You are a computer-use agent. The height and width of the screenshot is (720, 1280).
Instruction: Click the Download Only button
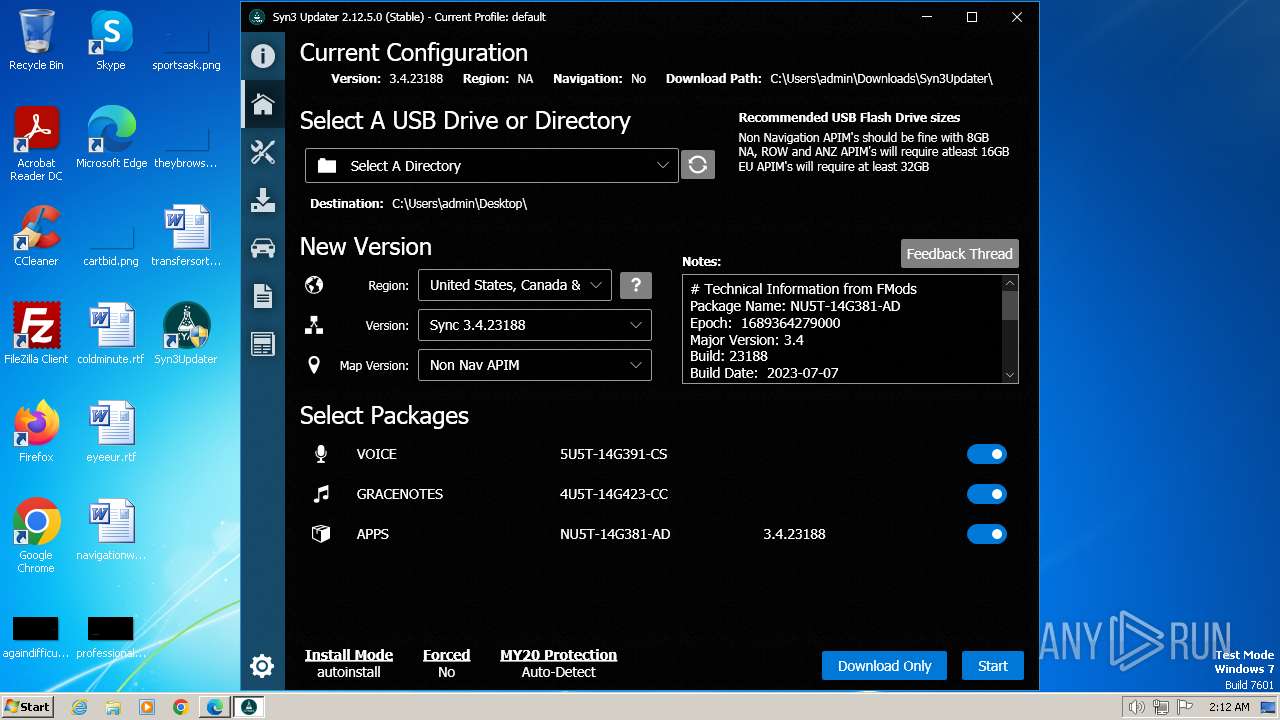click(884, 666)
